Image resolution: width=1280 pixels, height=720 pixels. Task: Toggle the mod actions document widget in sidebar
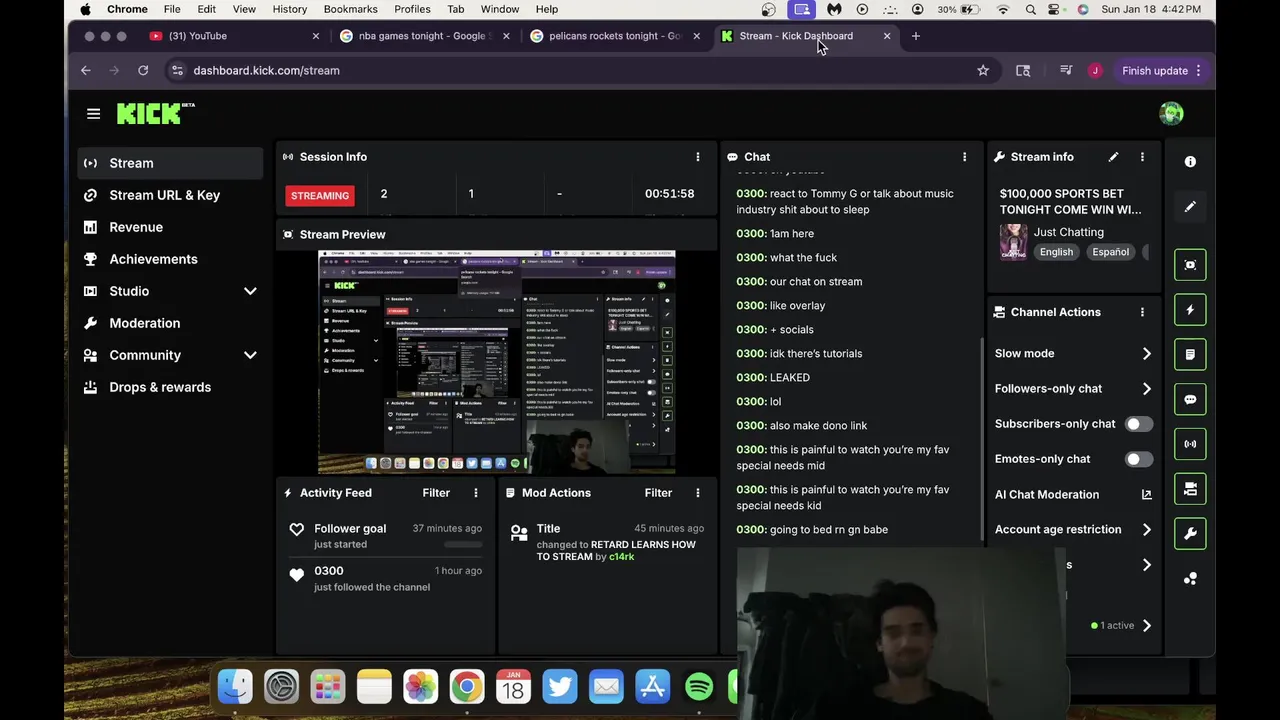(x=1190, y=354)
